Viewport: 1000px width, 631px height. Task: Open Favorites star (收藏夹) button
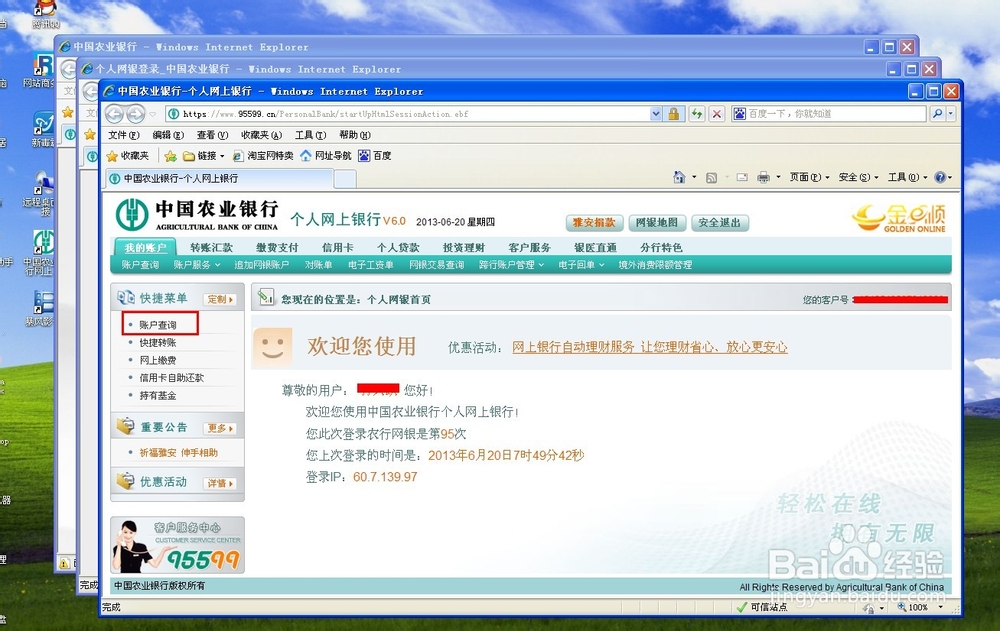[x=128, y=156]
